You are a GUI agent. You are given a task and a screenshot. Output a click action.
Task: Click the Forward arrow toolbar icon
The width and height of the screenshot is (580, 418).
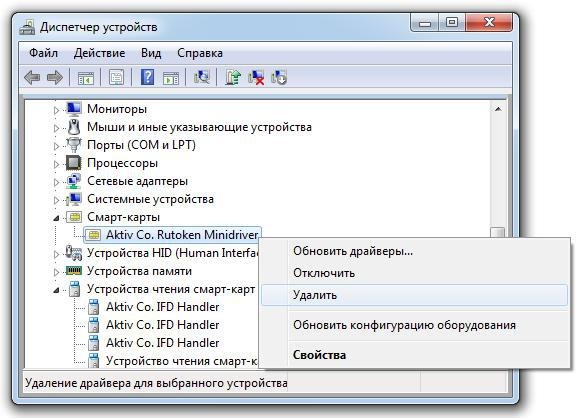[x=55, y=78]
